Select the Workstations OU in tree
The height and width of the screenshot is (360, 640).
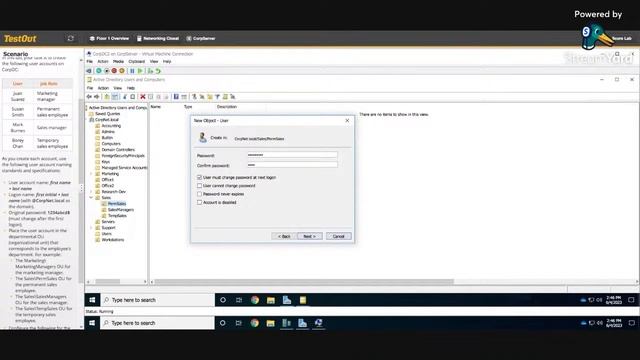[x=113, y=240]
